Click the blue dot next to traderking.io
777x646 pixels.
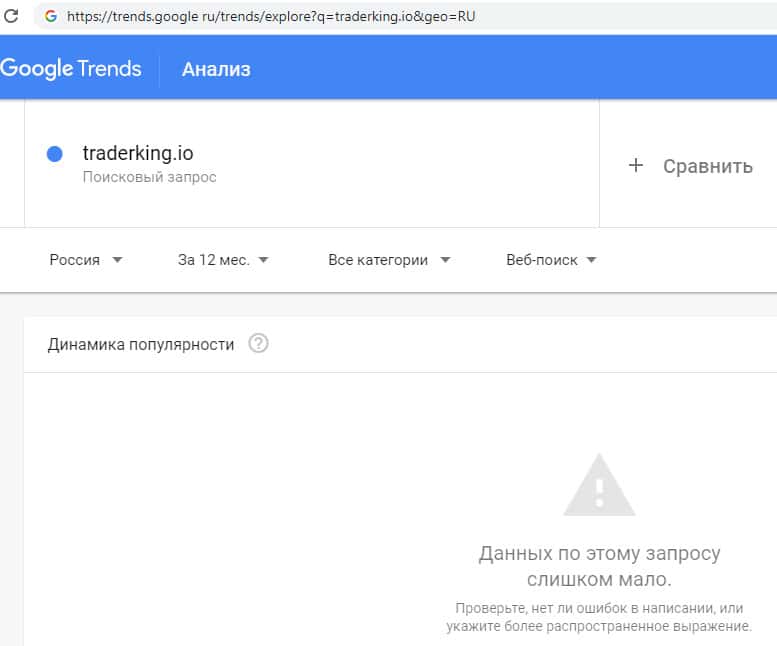pos(55,154)
